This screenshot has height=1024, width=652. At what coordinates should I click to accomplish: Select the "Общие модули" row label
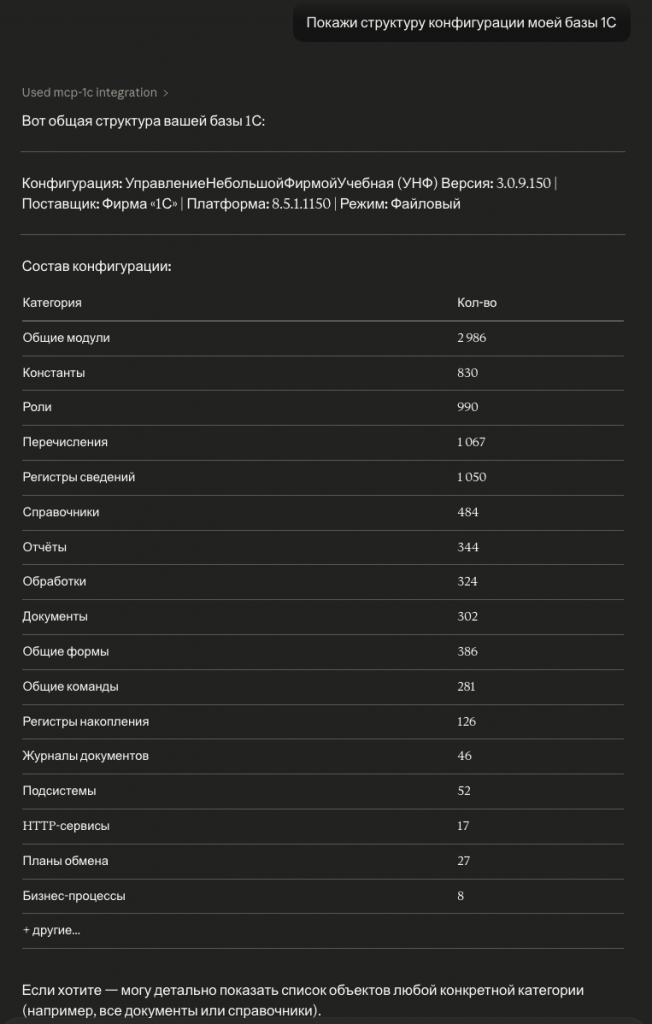click(x=66, y=338)
